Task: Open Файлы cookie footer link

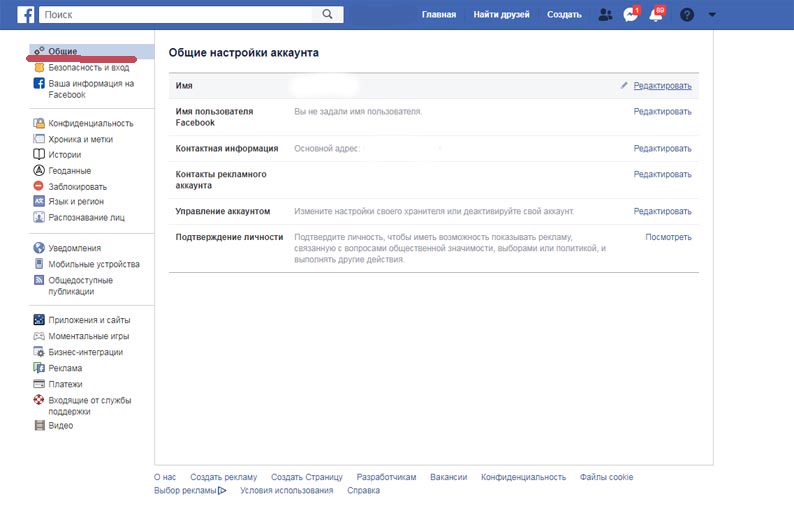Action: [606, 477]
